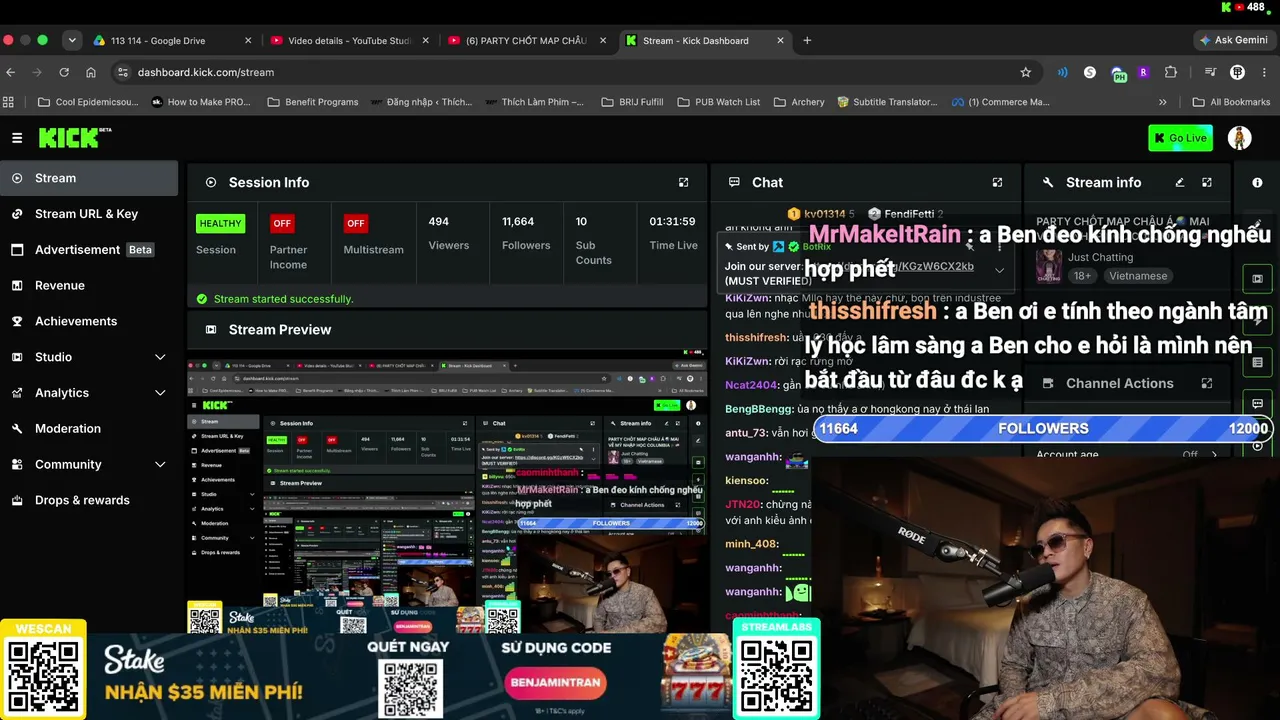Click antu_73's username in chat

[746, 433]
